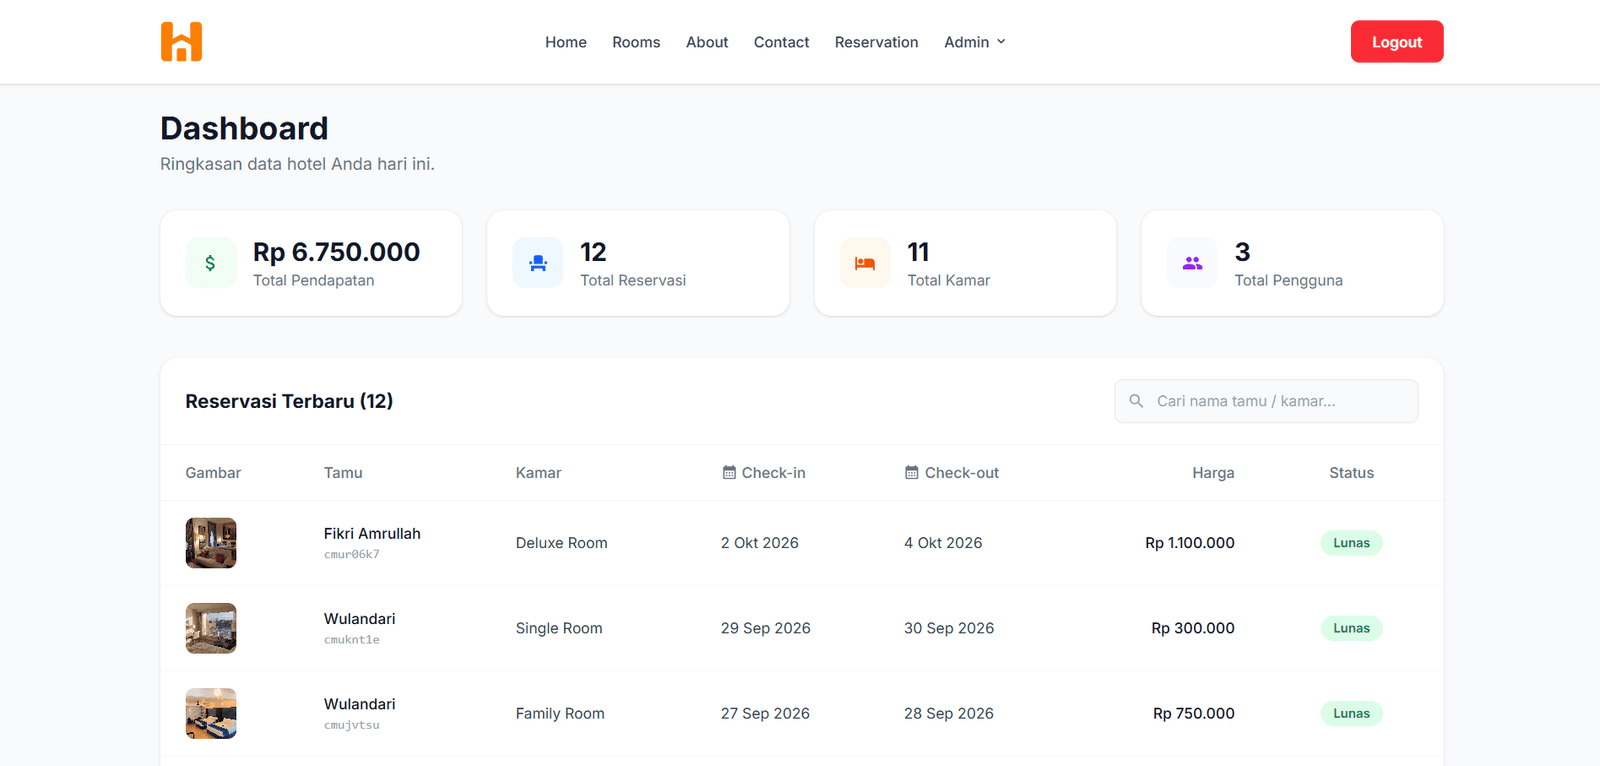Go to the Home page
Image resolution: width=1600 pixels, height=766 pixels.
(566, 42)
